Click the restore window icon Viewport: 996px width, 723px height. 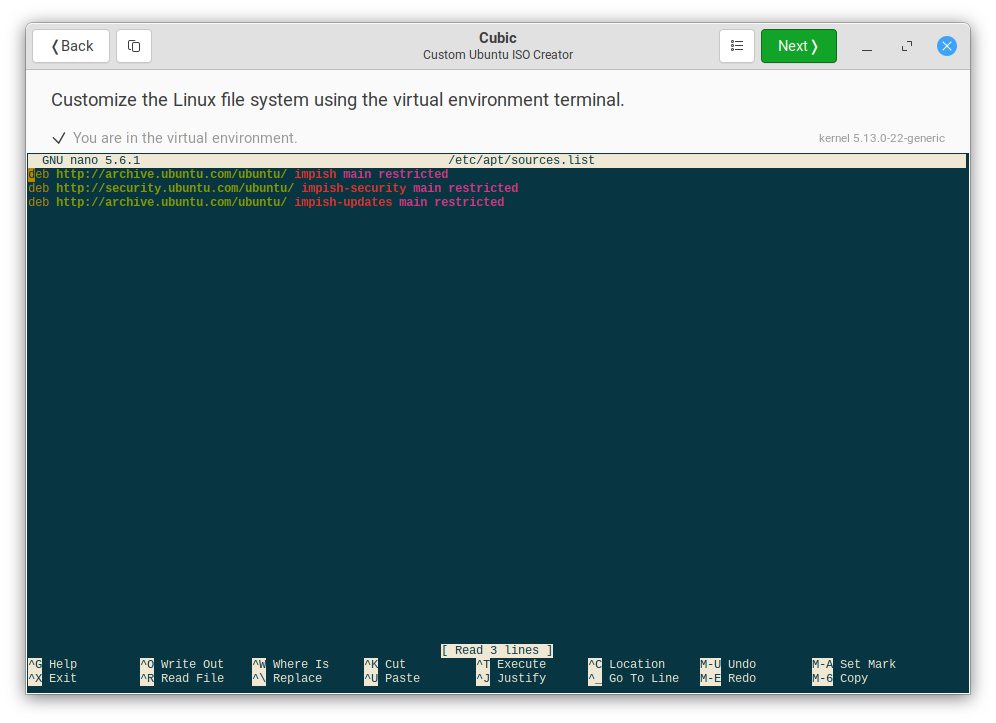(x=906, y=46)
